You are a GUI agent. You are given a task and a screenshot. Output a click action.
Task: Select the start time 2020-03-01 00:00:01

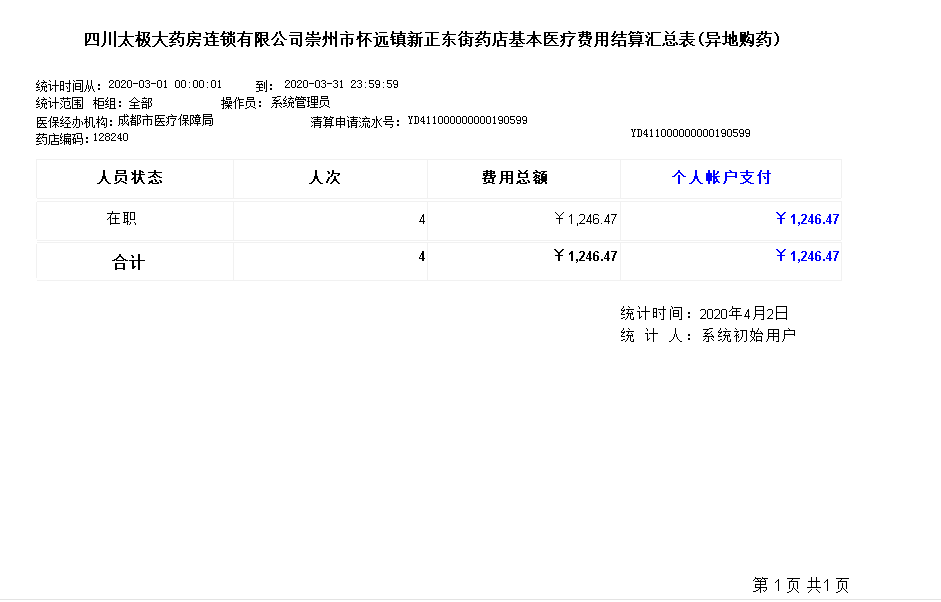[x=165, y=85]
